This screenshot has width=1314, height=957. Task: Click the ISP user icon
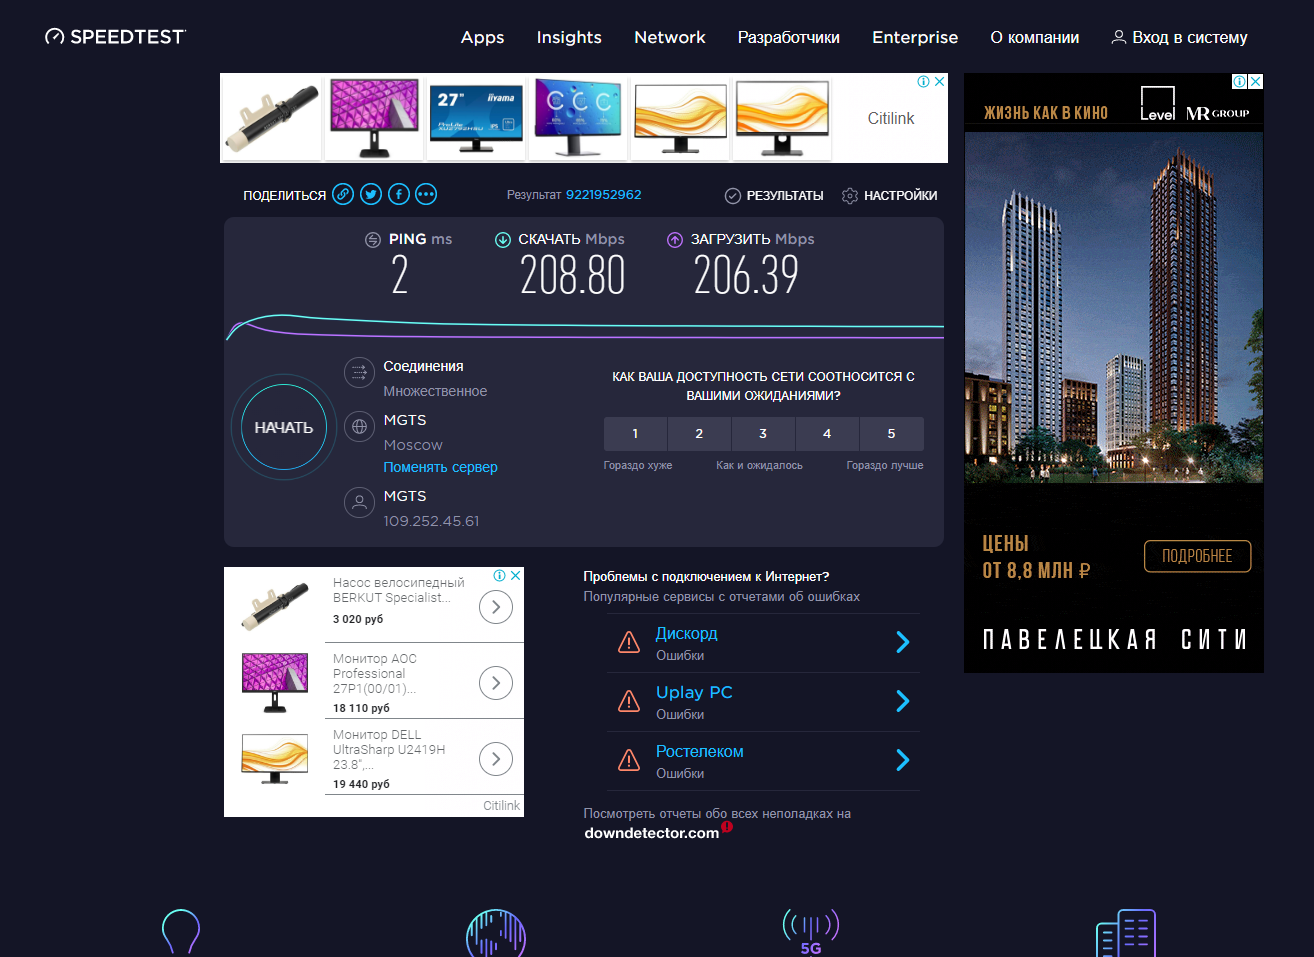pos(359,502)
